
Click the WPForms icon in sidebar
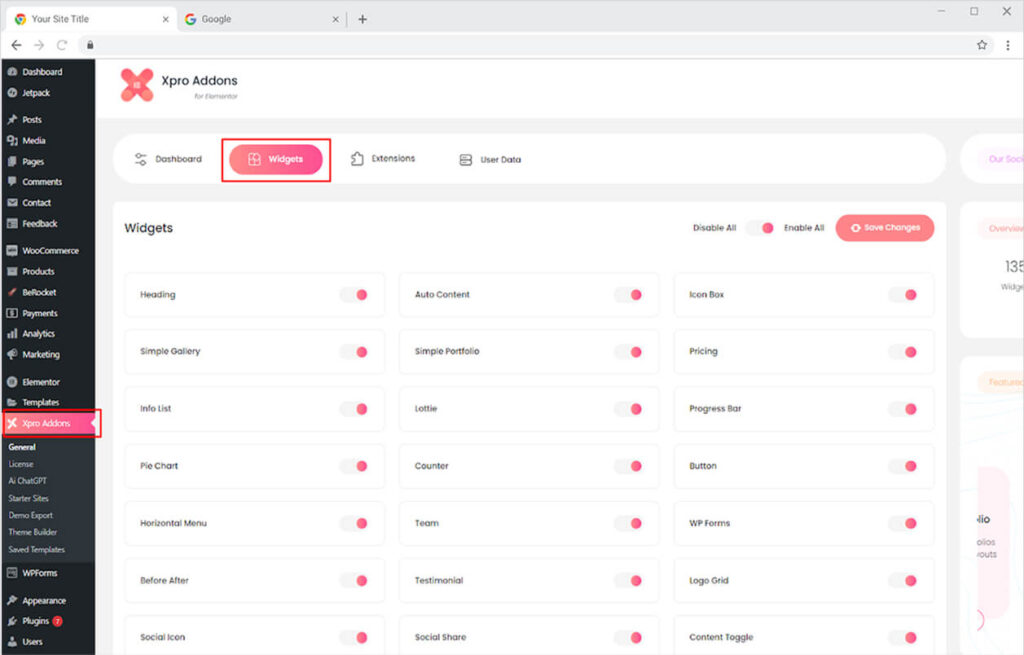12,573
